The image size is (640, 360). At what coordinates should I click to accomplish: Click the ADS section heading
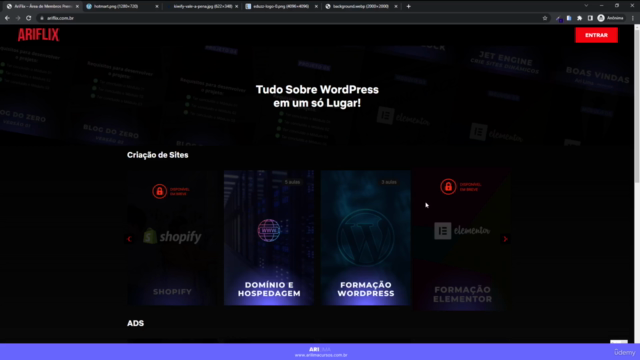point(136,323)
